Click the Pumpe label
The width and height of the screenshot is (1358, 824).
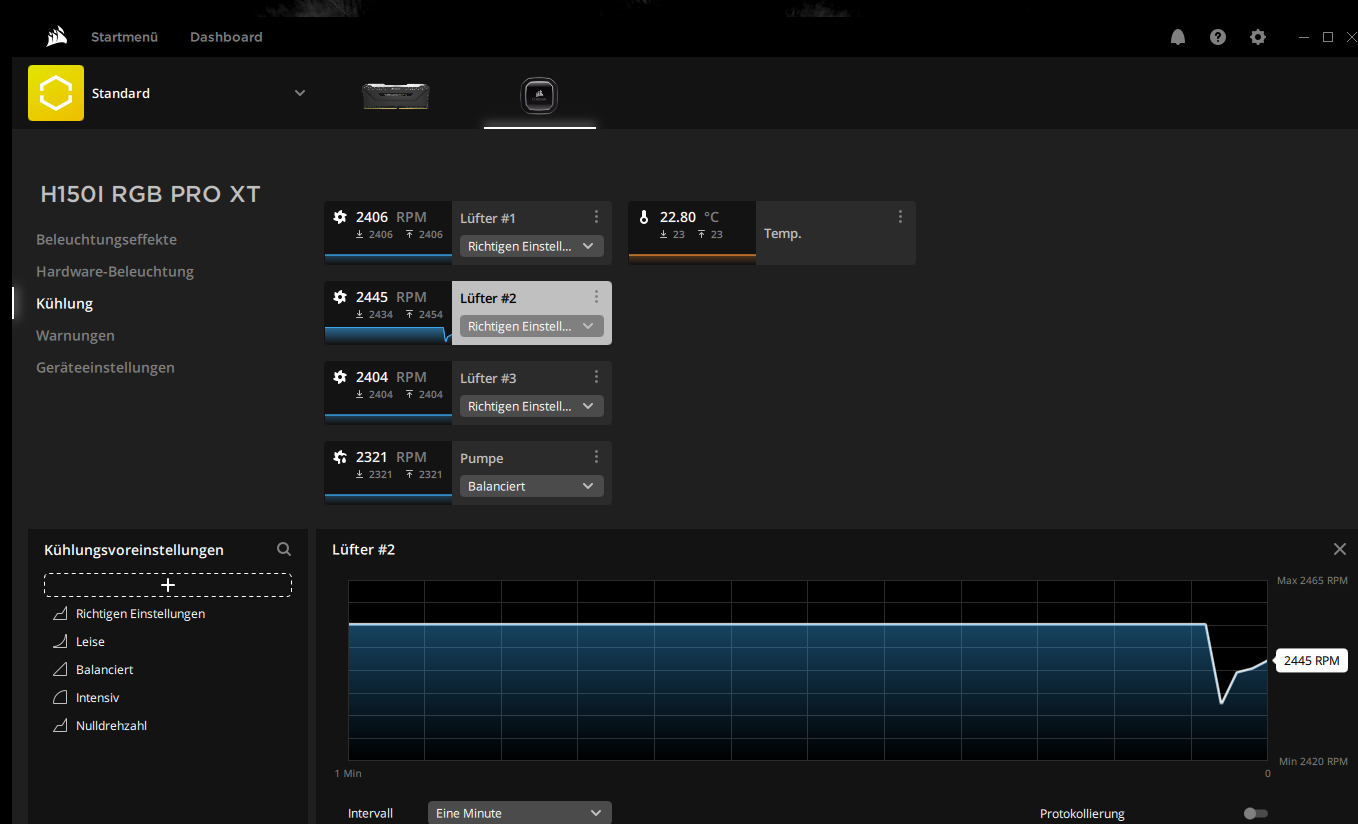pos(482,458)
